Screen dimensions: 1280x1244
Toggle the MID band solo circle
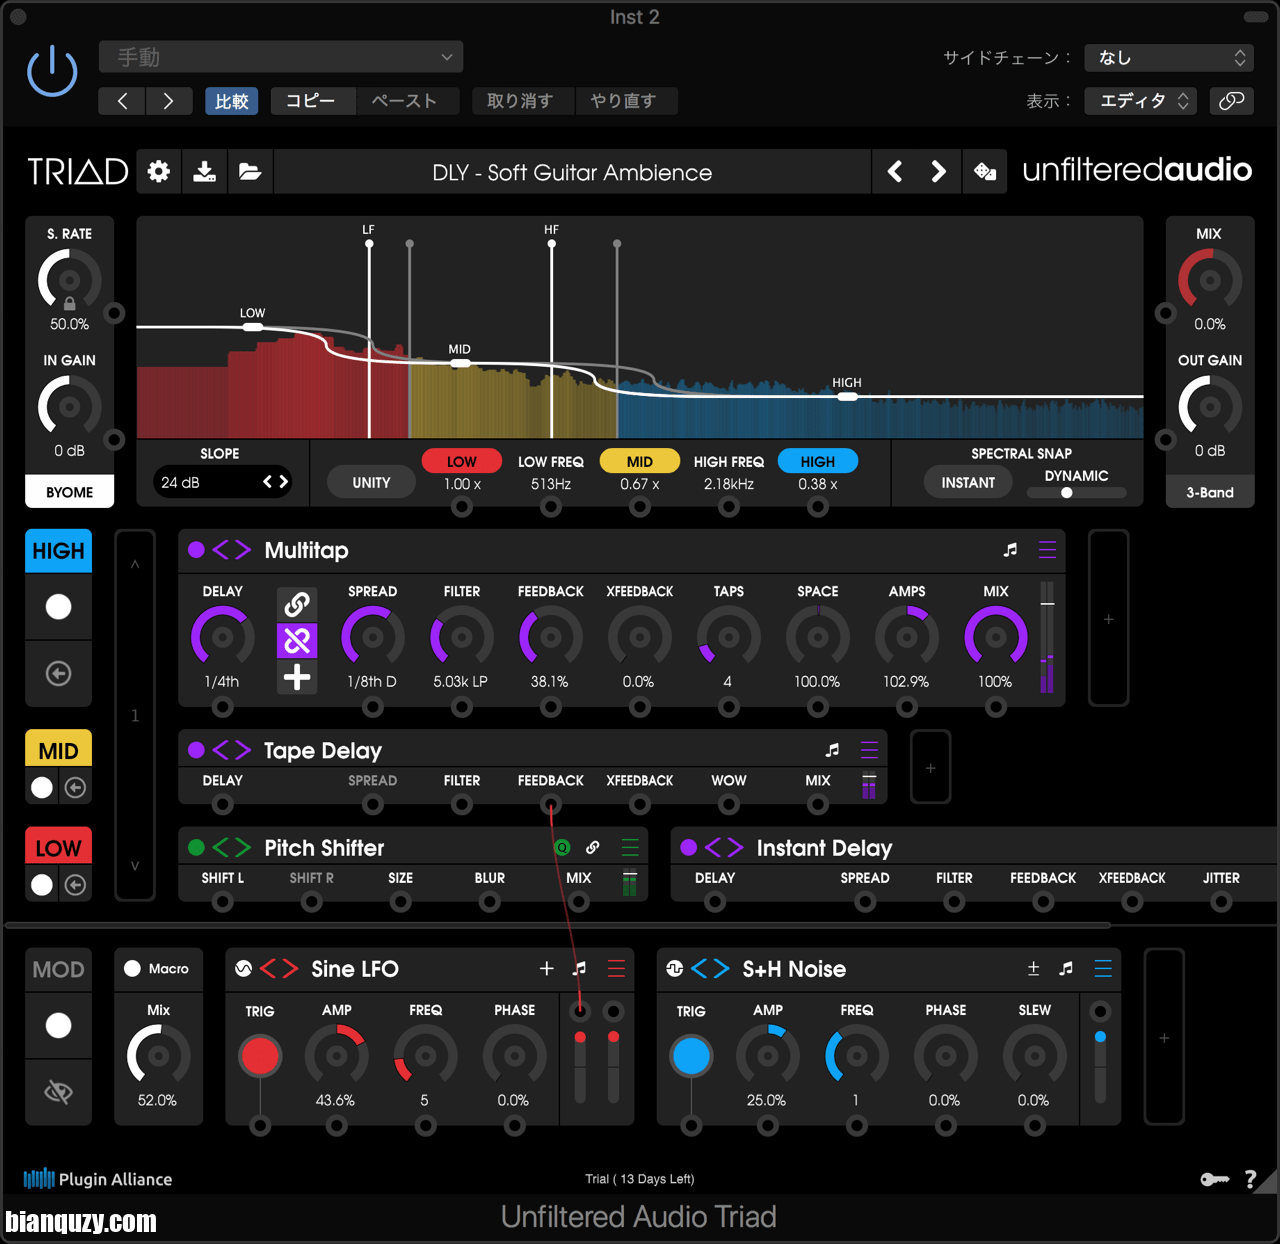42,788
